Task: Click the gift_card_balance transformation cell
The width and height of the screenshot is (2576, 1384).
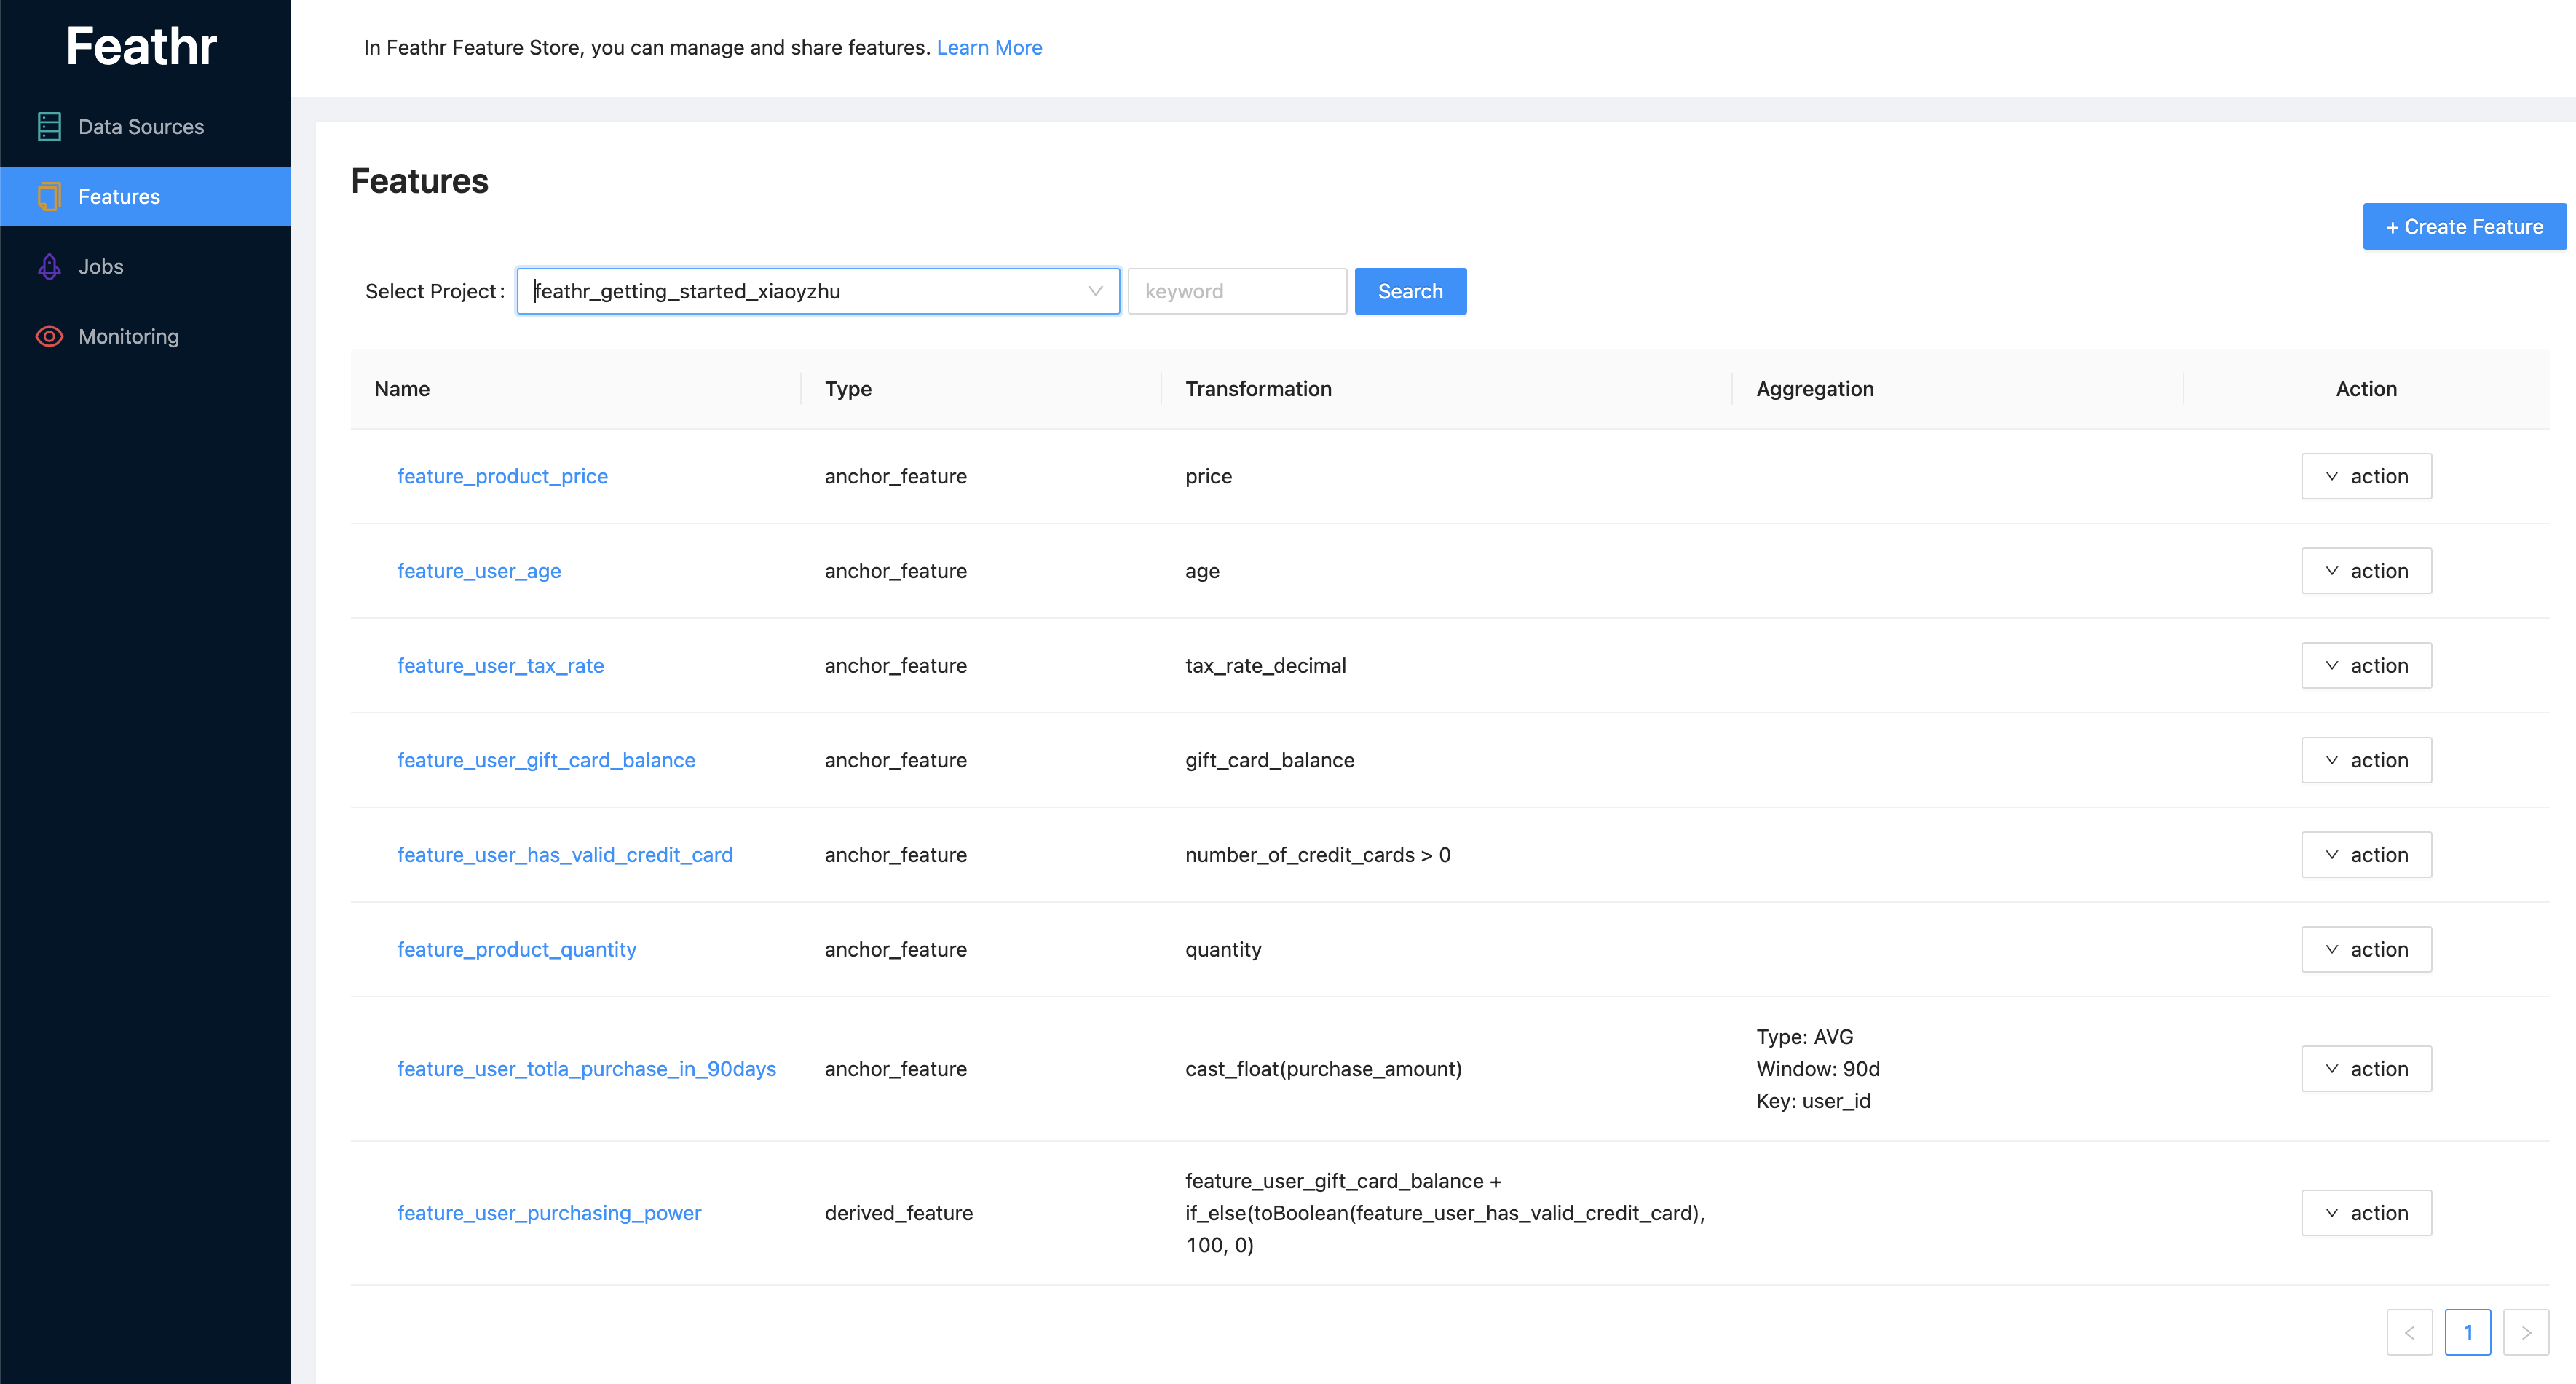Action: (x=1269, y=760)
